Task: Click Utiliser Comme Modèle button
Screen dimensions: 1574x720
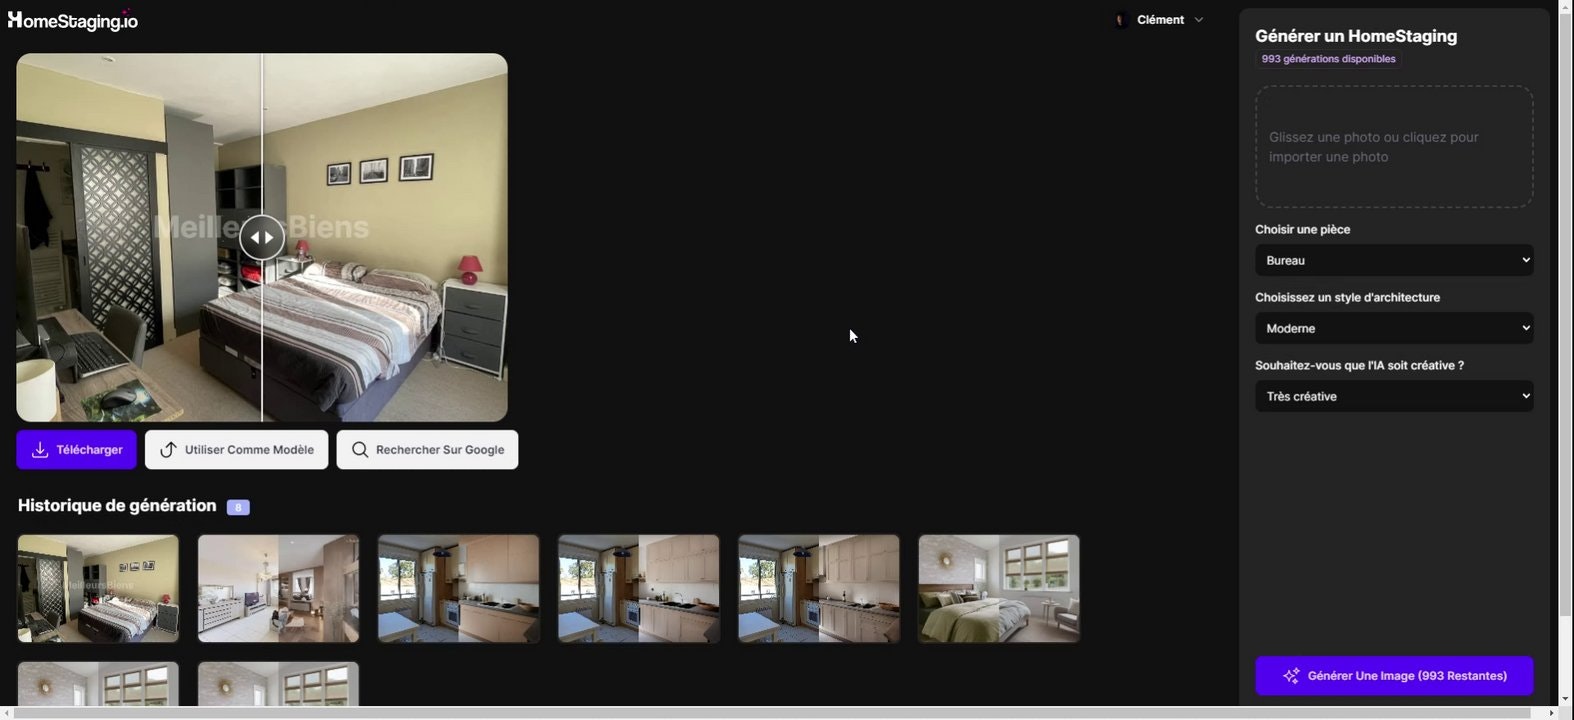Action: click(x=236, y=450)
